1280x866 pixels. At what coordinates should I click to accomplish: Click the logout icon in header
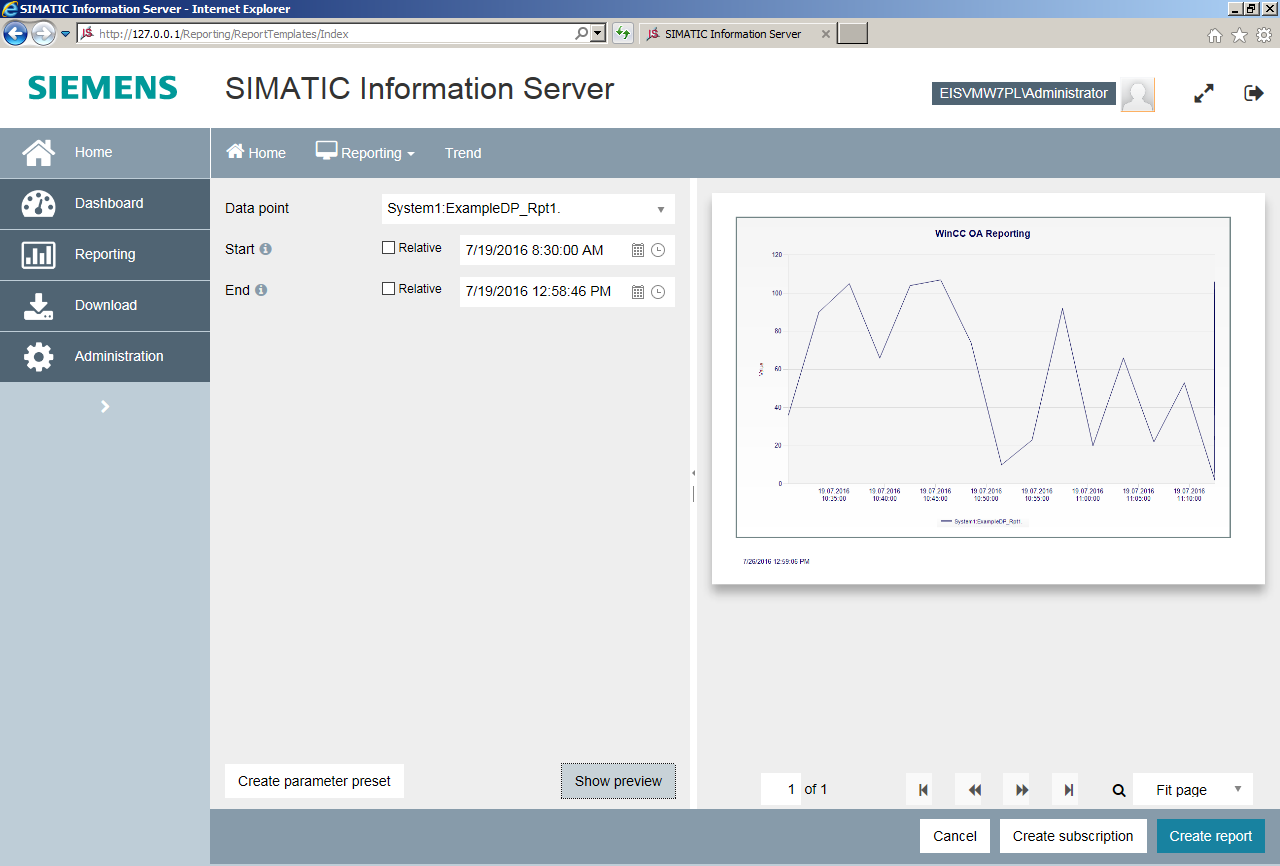[1253, 93]
